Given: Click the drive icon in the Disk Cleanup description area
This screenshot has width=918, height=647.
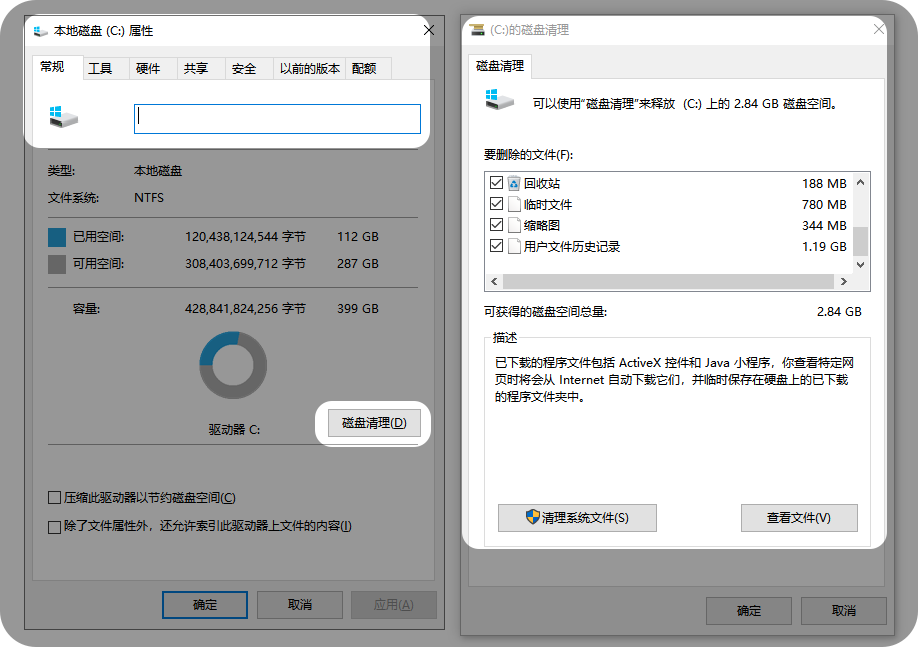Looking at the screenshot, I should click(x=499, y=100).
